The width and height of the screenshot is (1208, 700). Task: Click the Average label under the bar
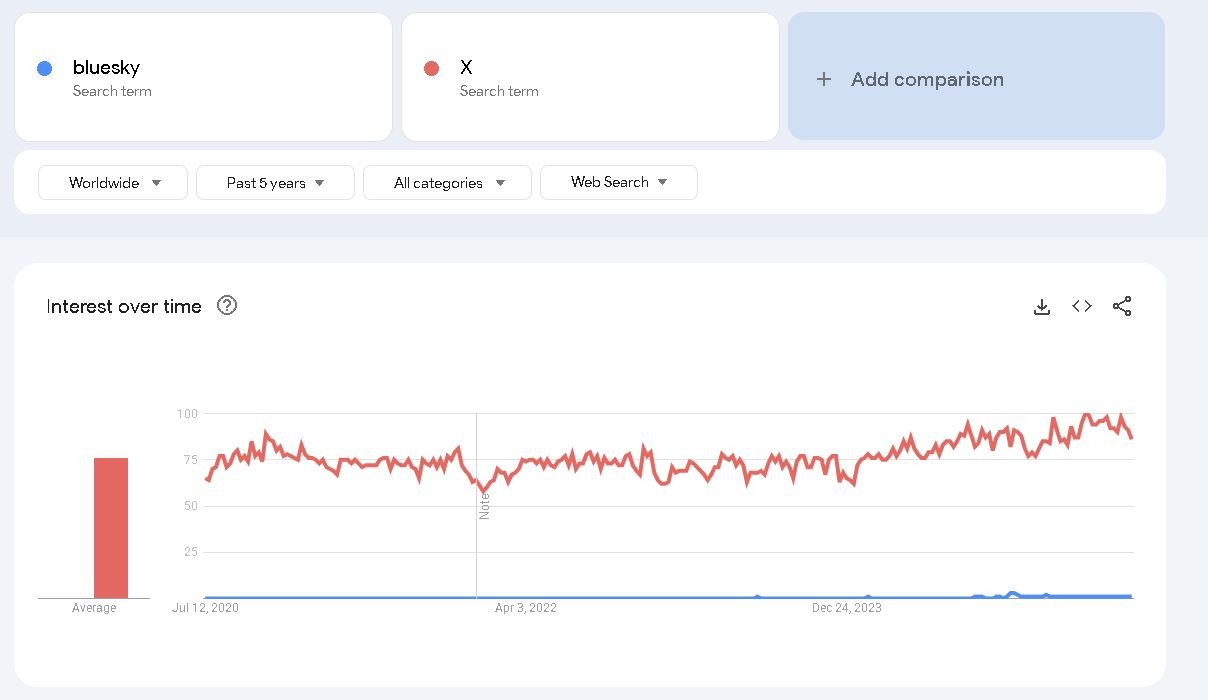94,608
